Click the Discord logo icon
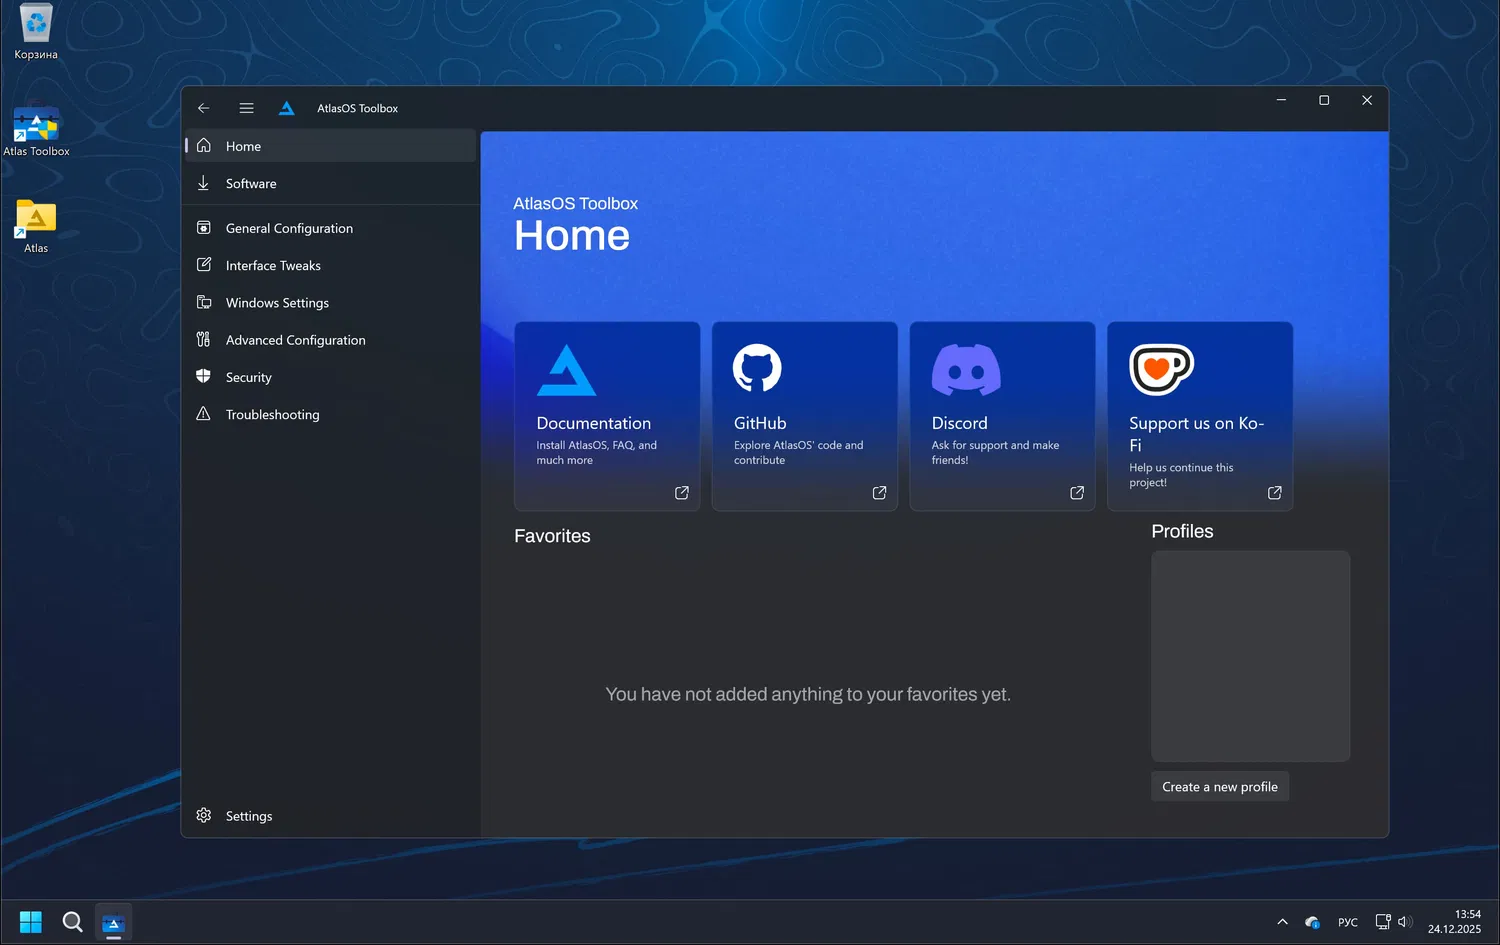Viewport: 1500px width, 945px height. 966,369
